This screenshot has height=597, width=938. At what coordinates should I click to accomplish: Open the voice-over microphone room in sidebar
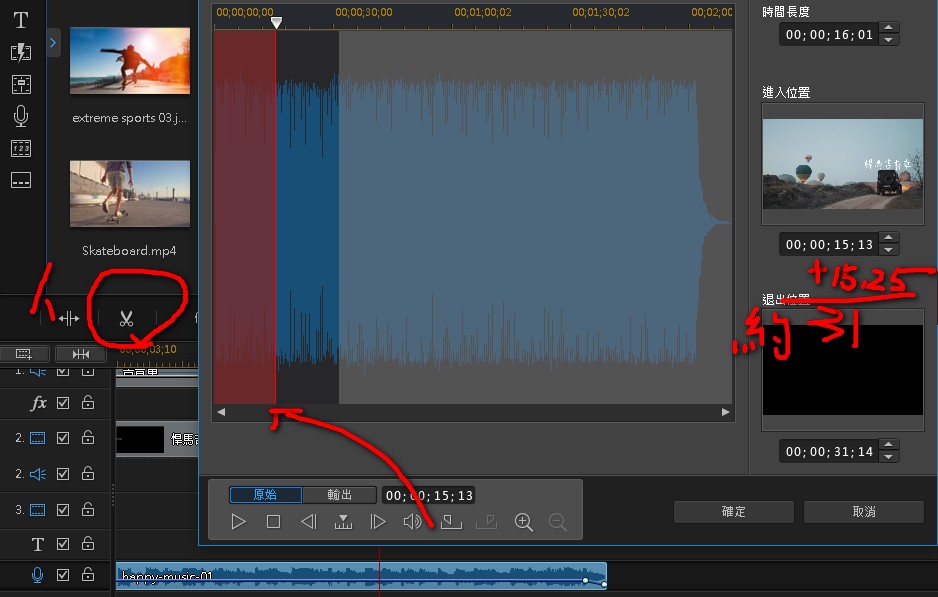21,116
